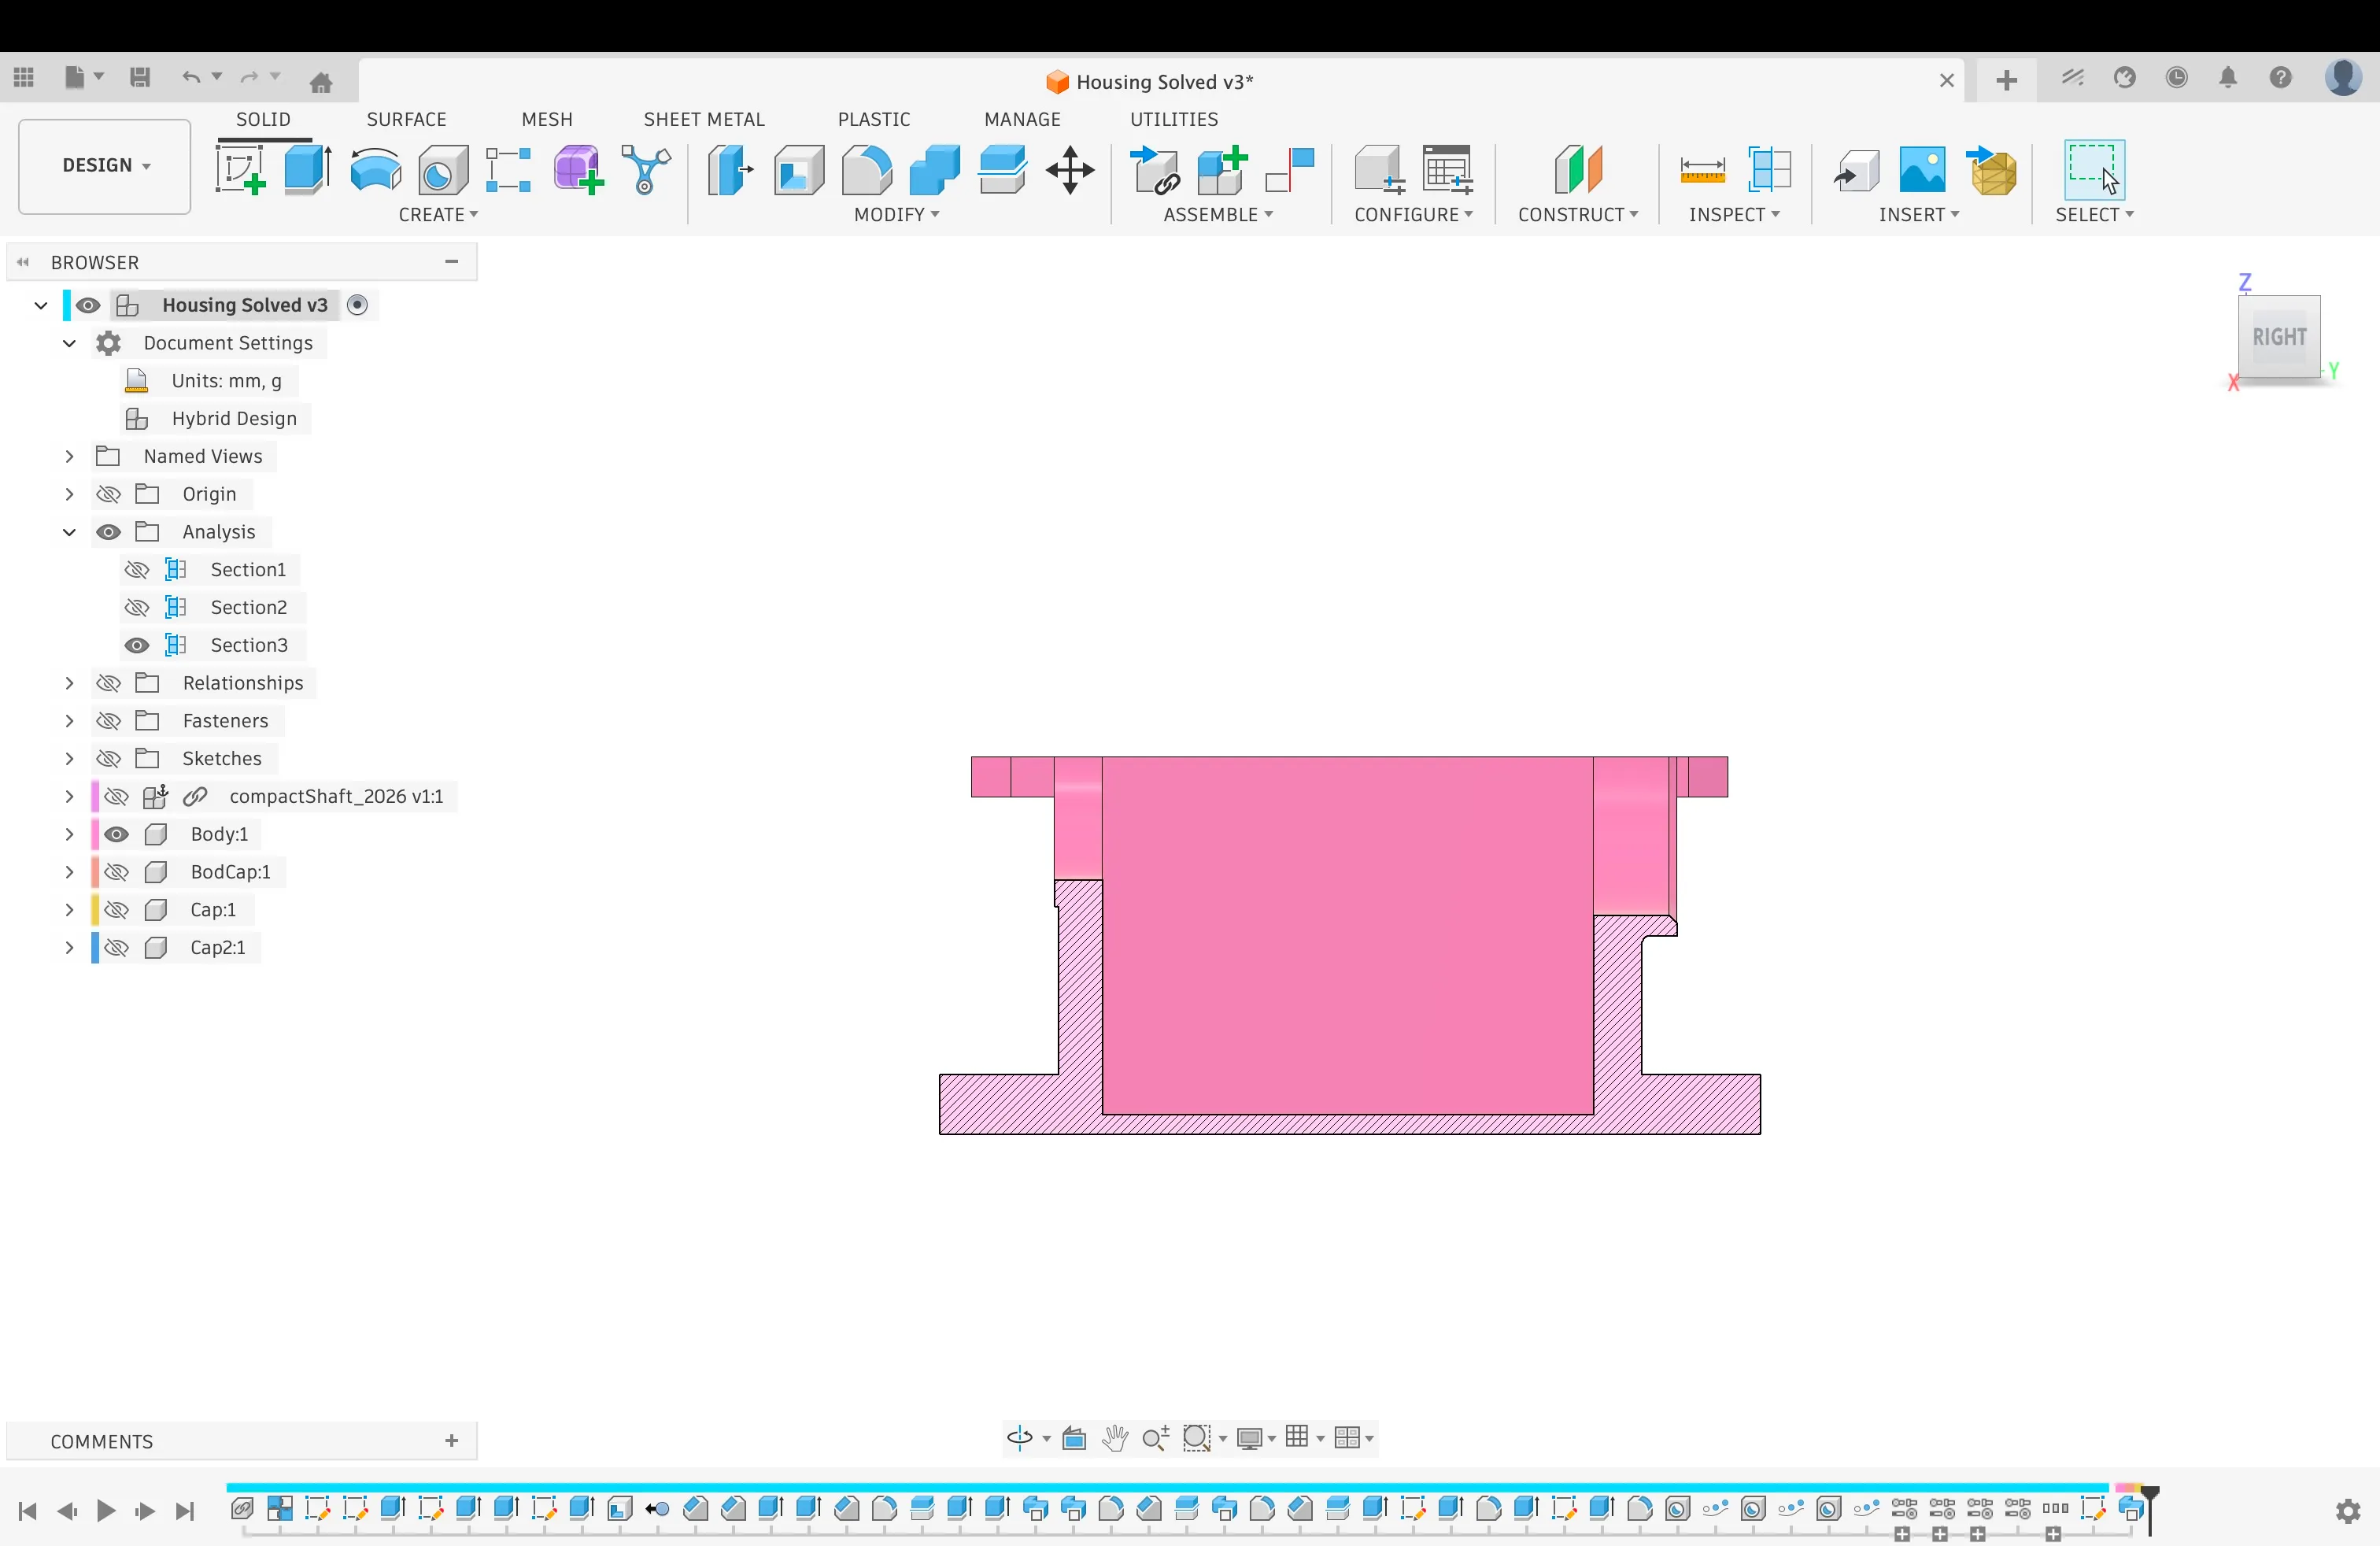This screenshot has height=1546, width=2380.
Task: Select the Shell tool
Action: [799, 170]
